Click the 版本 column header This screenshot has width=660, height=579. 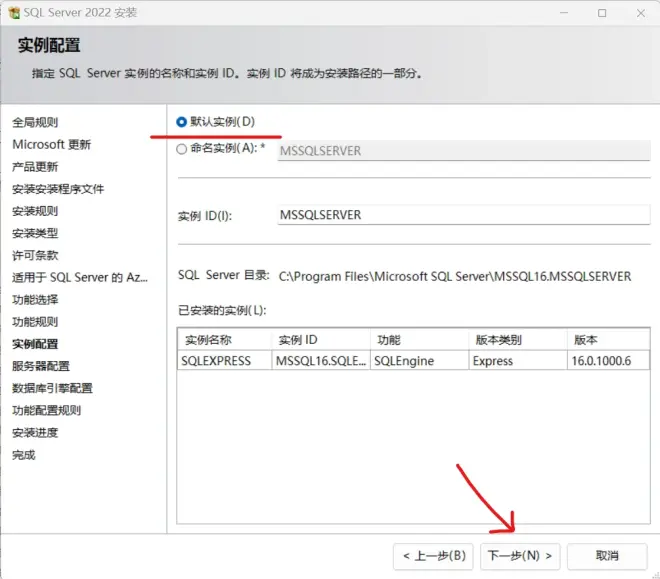pos(608,340)
